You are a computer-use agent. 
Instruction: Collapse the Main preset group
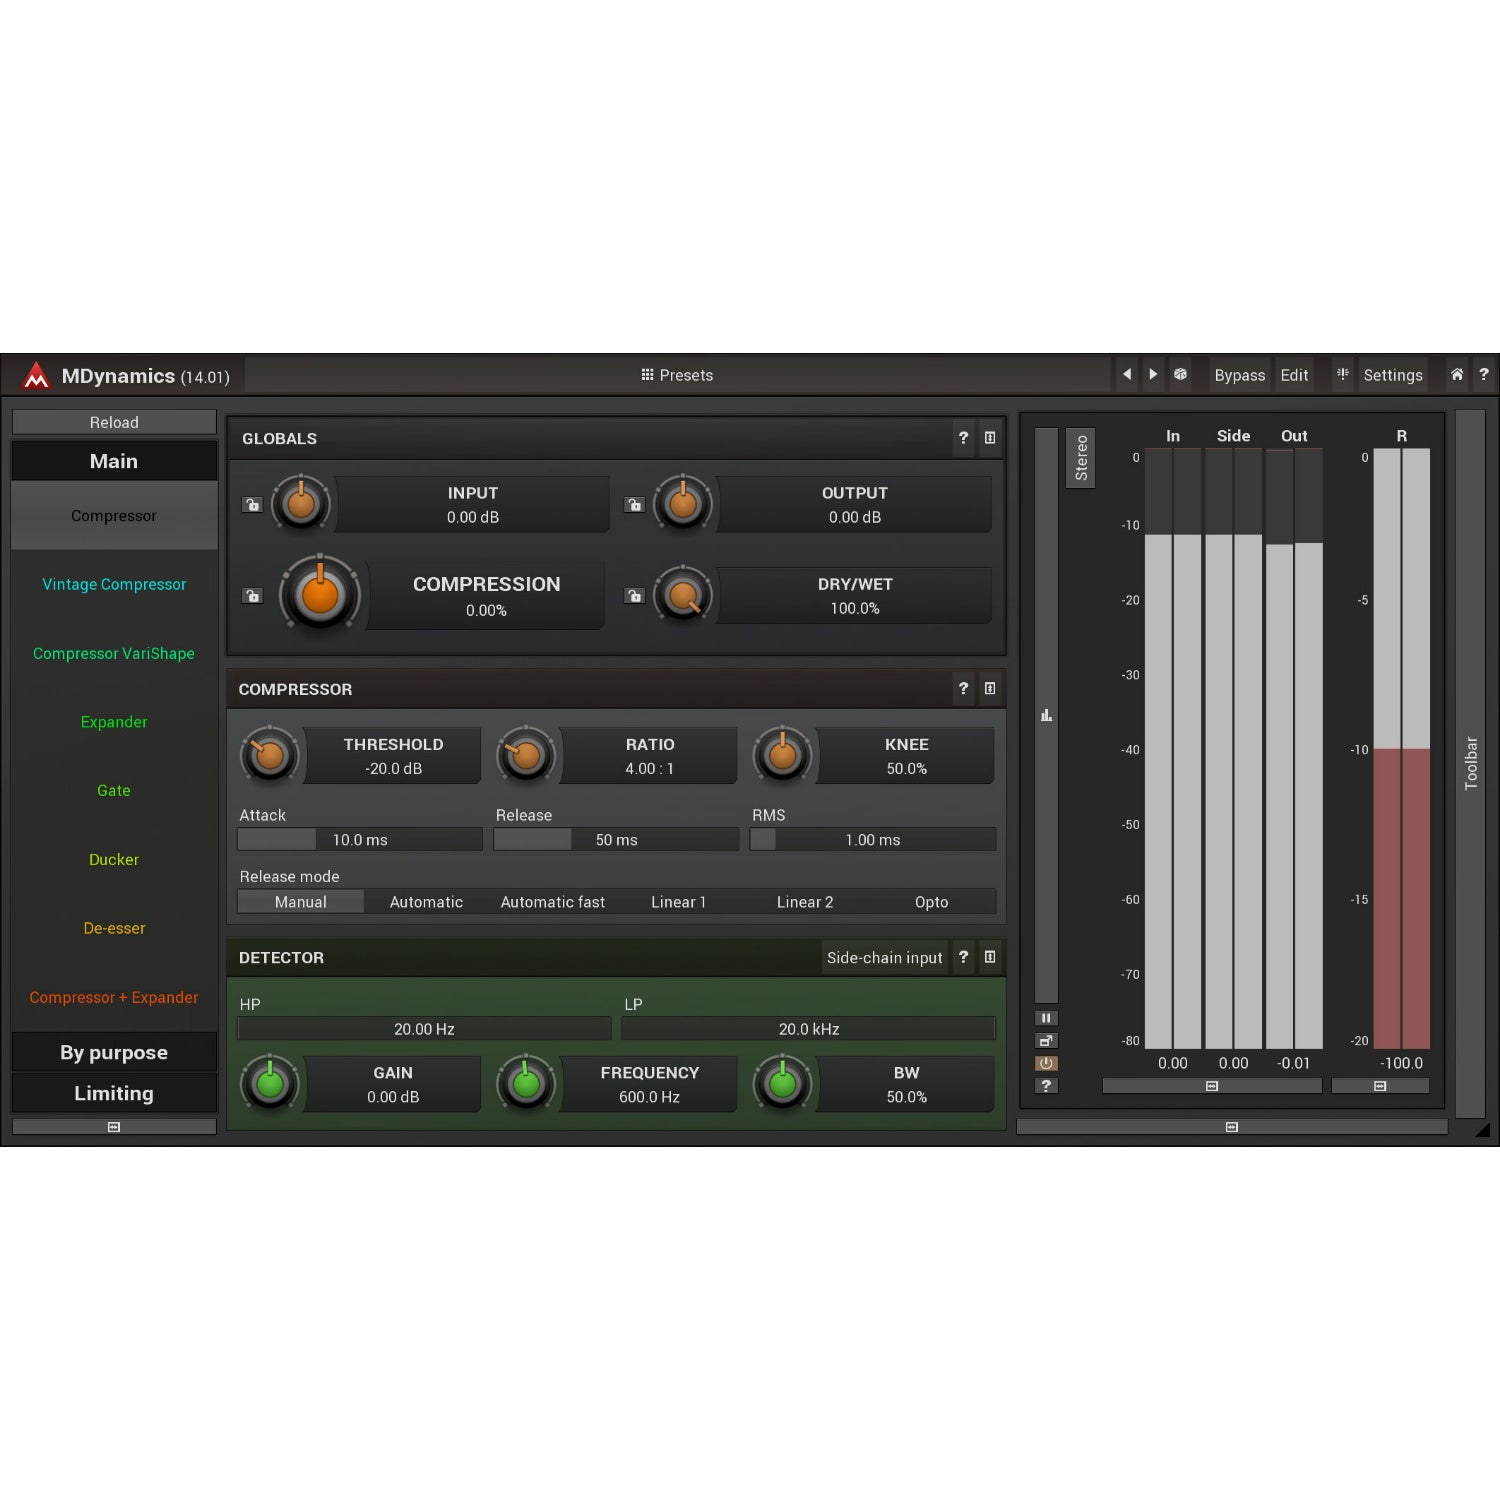[114, 461]
